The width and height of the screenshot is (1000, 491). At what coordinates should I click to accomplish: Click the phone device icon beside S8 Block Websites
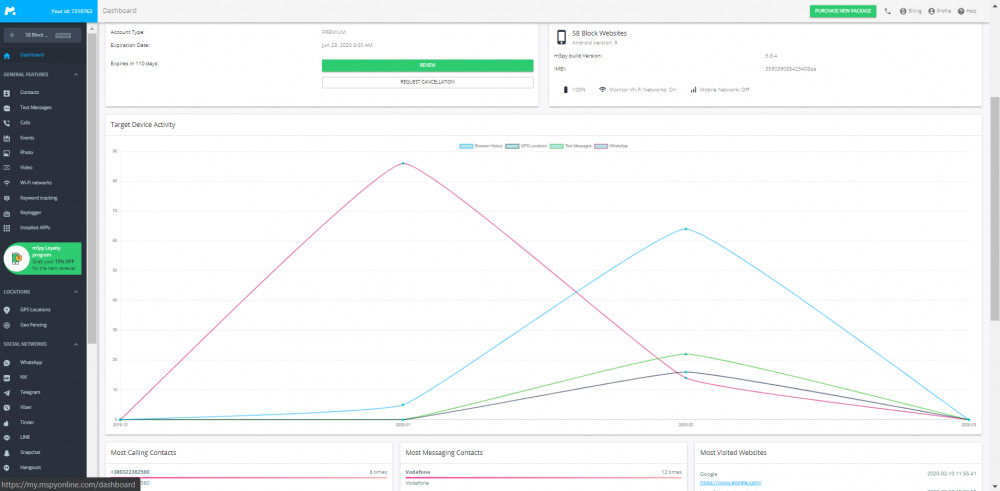point(561,37)
